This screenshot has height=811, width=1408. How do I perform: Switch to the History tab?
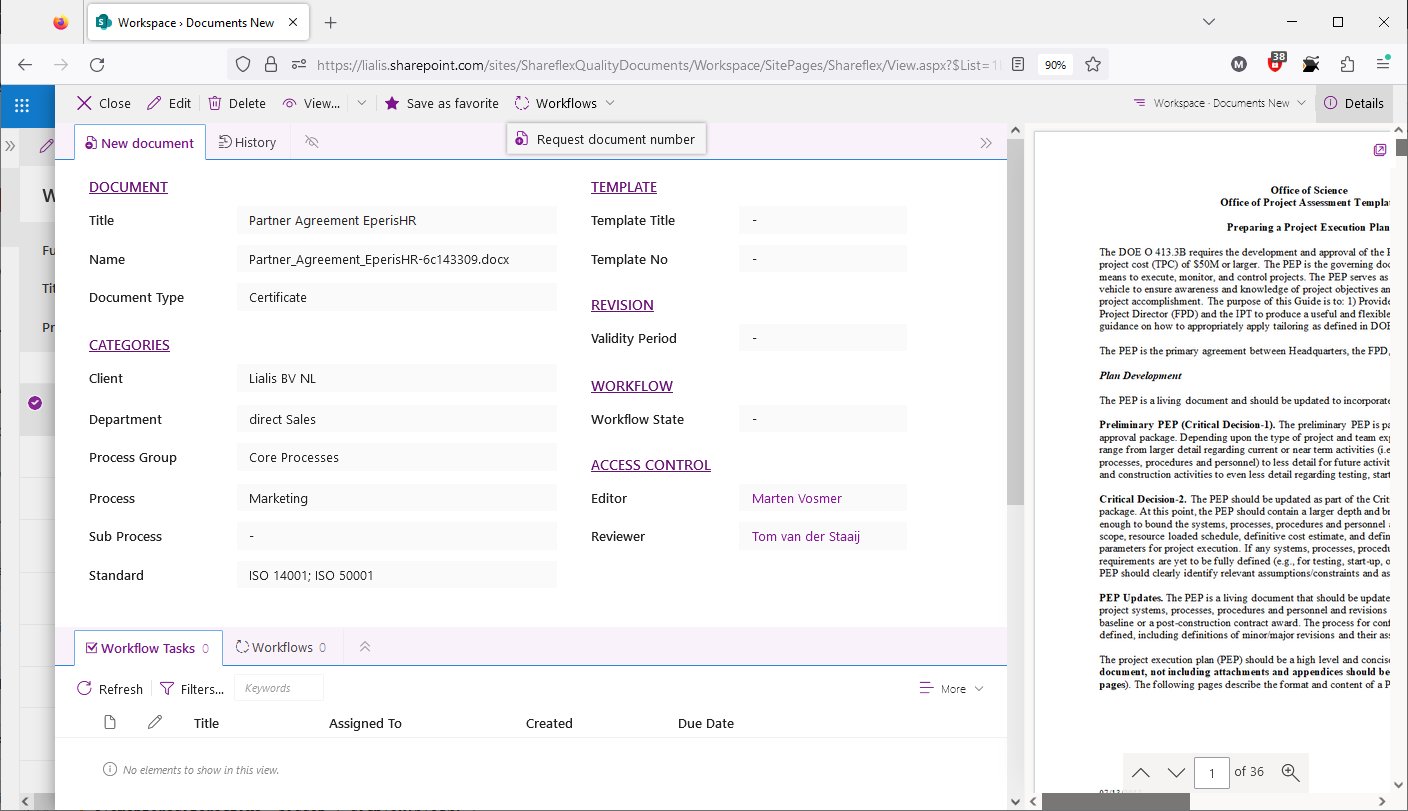247,143
